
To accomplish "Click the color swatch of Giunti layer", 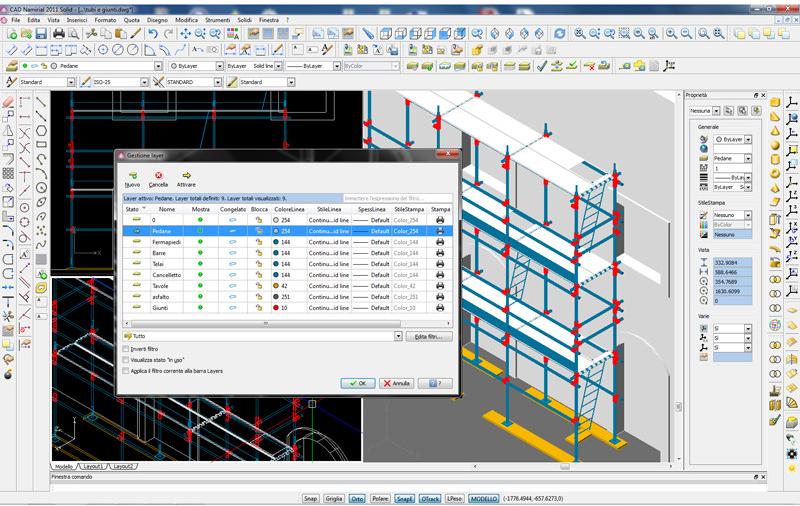I will (274, 308).
